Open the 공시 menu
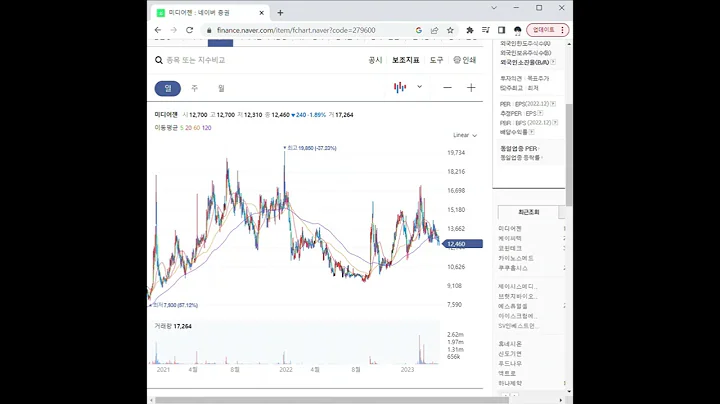Image resolution: width=720 pixels, height=404 pixels. tap(375, 60)
